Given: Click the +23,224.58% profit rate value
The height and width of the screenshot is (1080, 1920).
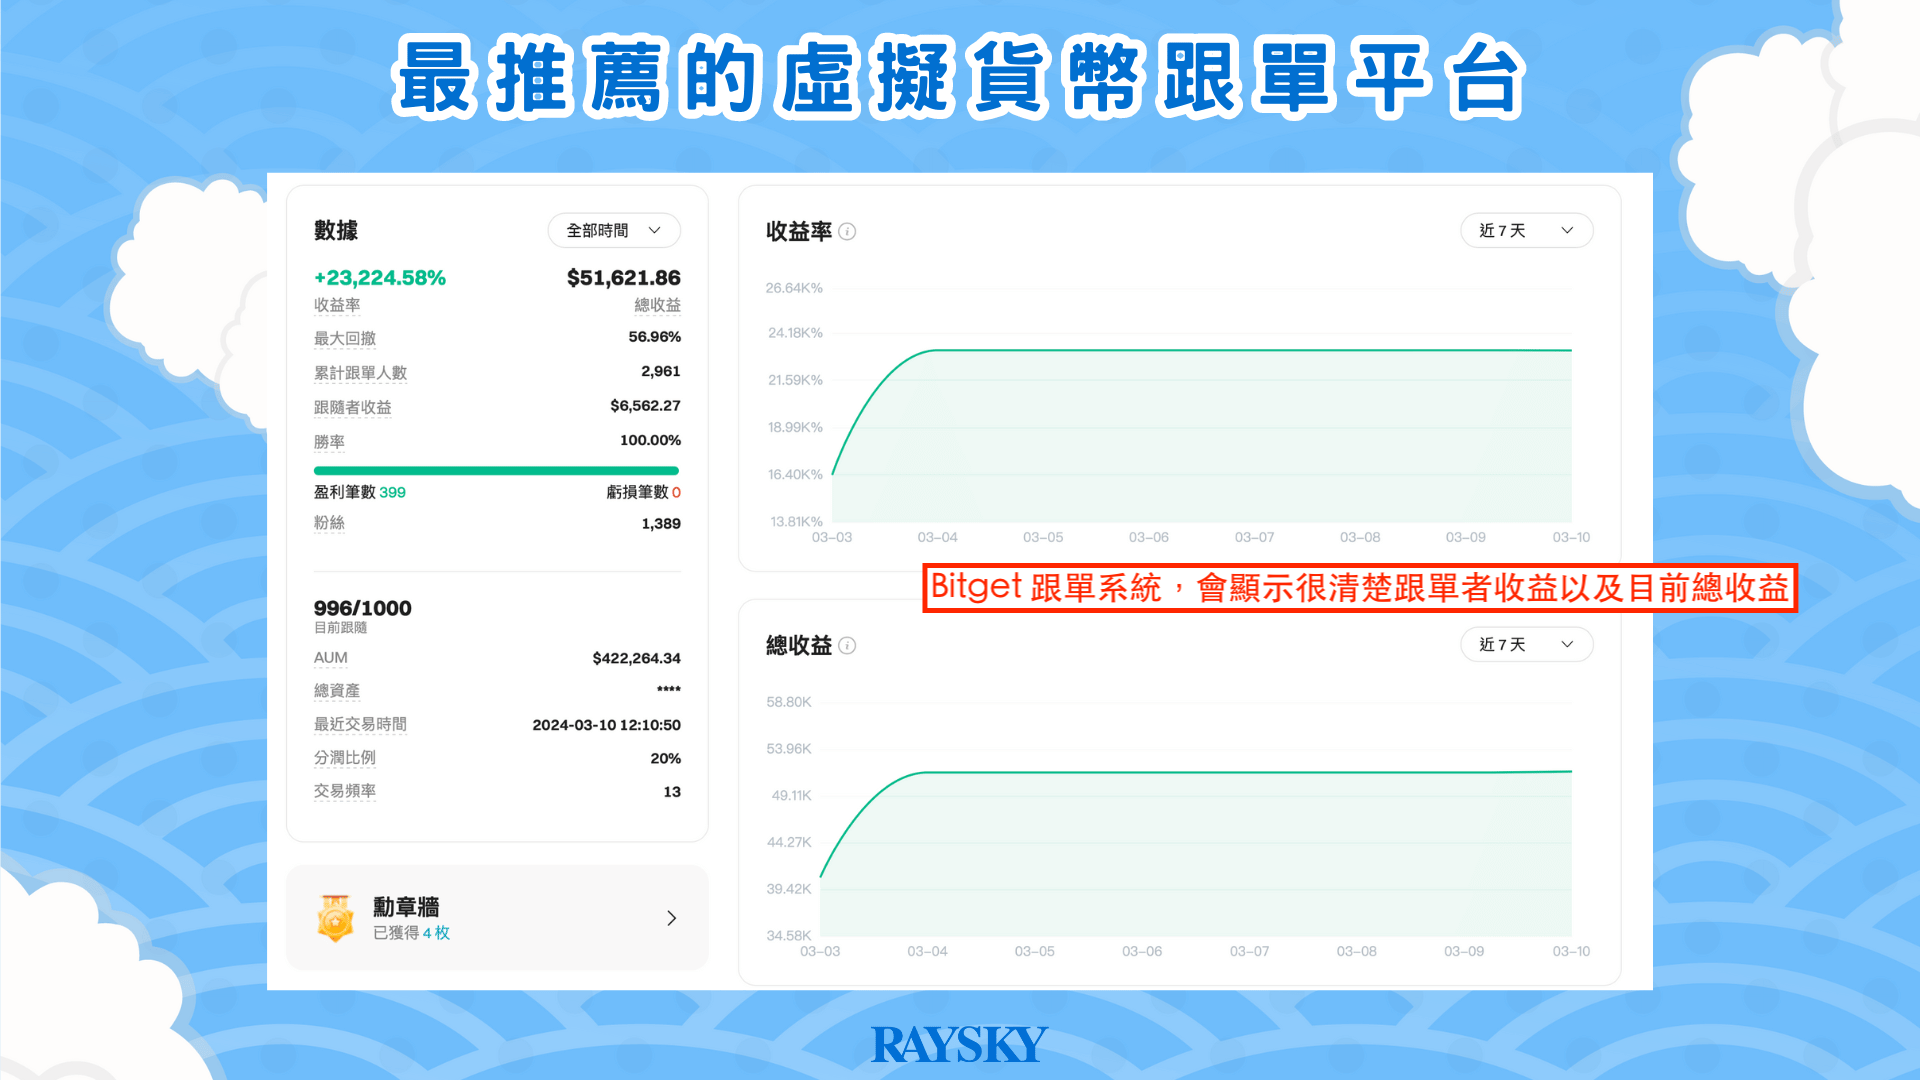Looking at the screenshot, I should point(380,277).
